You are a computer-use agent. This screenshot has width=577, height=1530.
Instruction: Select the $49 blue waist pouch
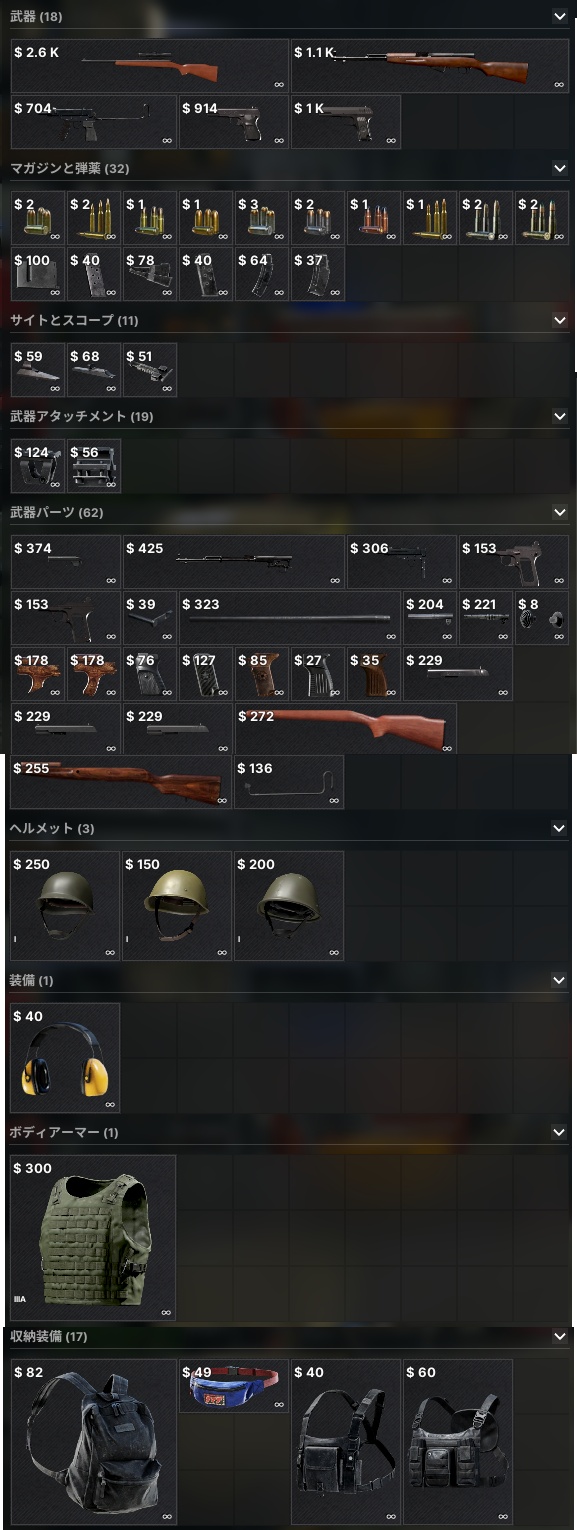234,1386
